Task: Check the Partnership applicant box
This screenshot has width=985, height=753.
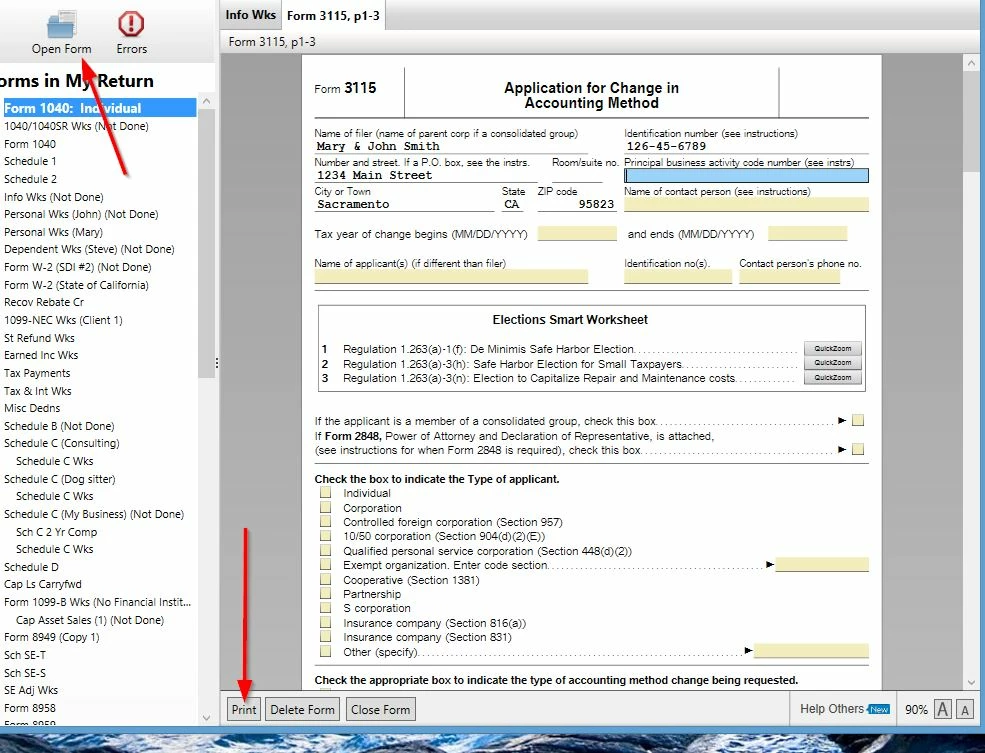Action: tap(325, 593)
